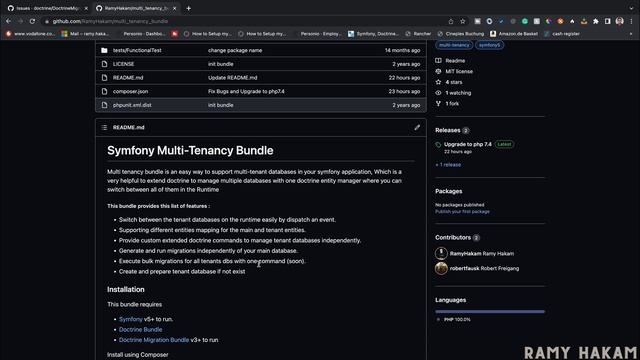Viewport: 640px width, 360px height.
Task: Go back to previous page
Action: point(9,21)
